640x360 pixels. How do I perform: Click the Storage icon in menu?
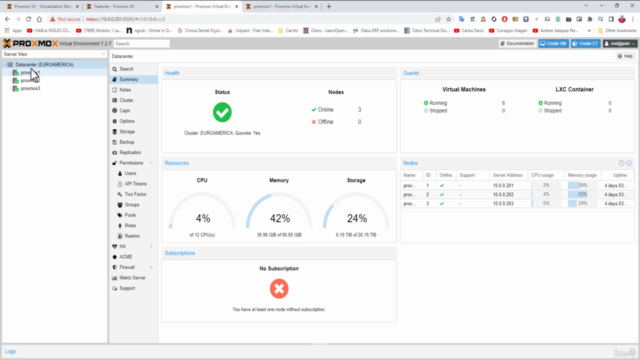coord(115,131)
